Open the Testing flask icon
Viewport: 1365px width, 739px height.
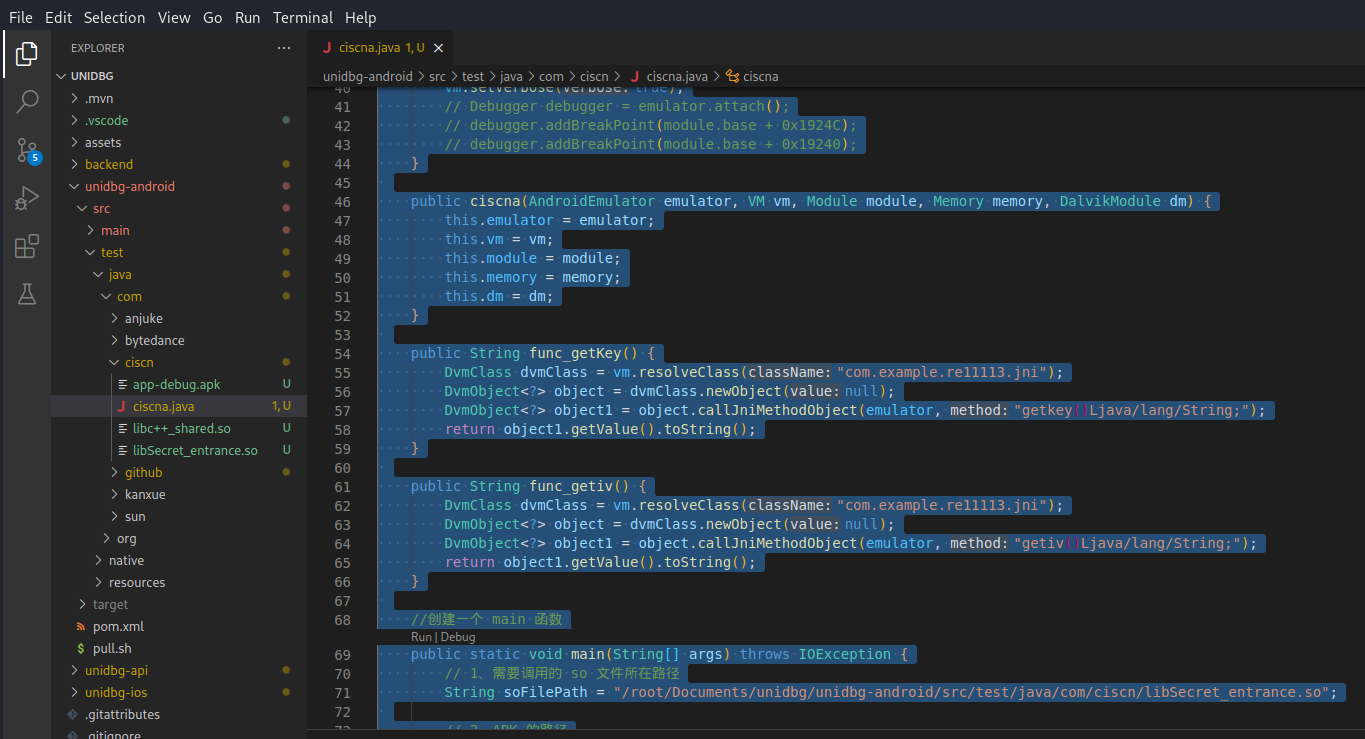point(26,294)
